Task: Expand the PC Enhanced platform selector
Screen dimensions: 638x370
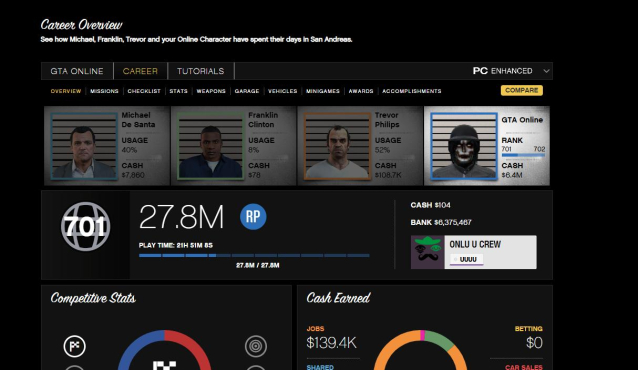Action: tap(511, 71)
